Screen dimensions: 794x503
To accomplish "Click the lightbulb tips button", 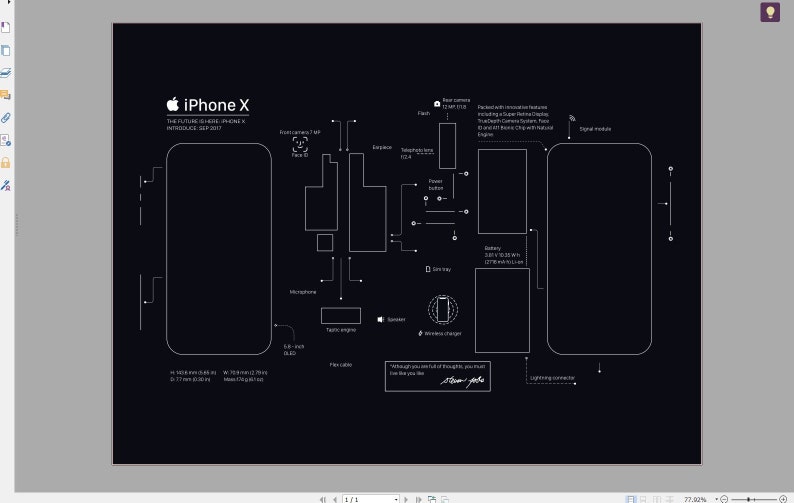I will 770,12.
